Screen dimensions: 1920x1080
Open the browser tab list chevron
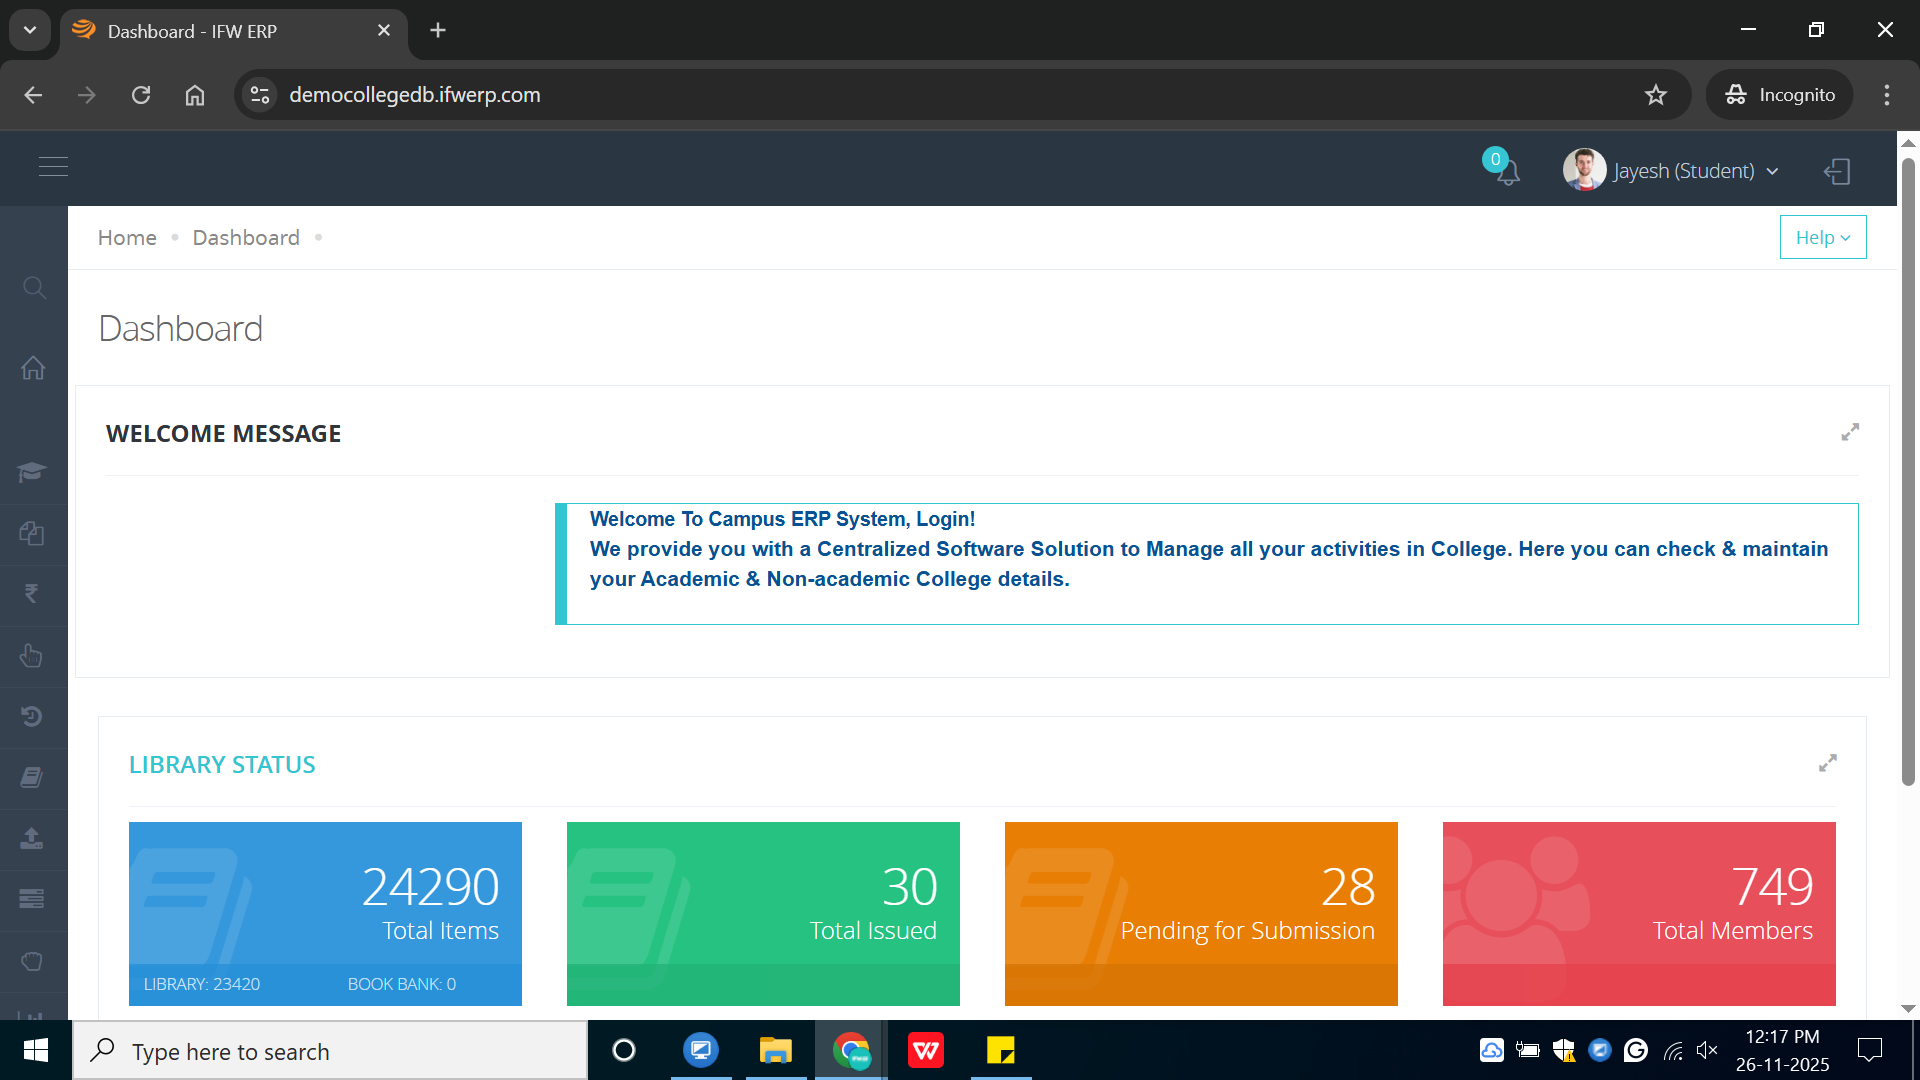(x=30, y=30)
